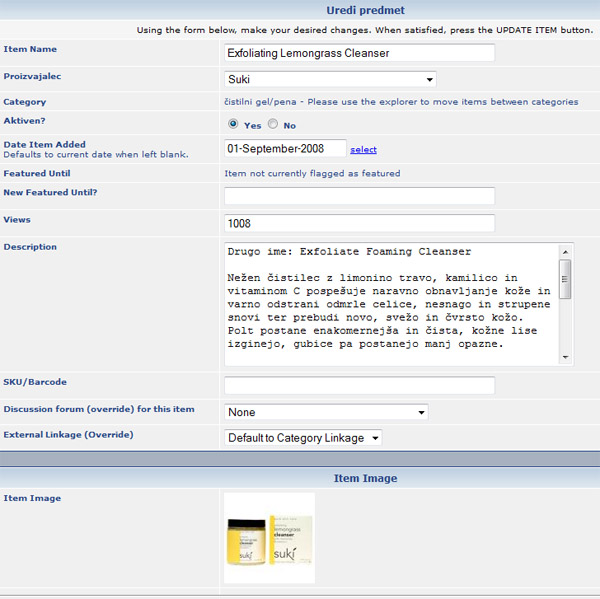Image resolution: width=600 pixels, height=599 pixels.
Task: Click the External Linkage (Override) label
Action: [x=68, y=435]
